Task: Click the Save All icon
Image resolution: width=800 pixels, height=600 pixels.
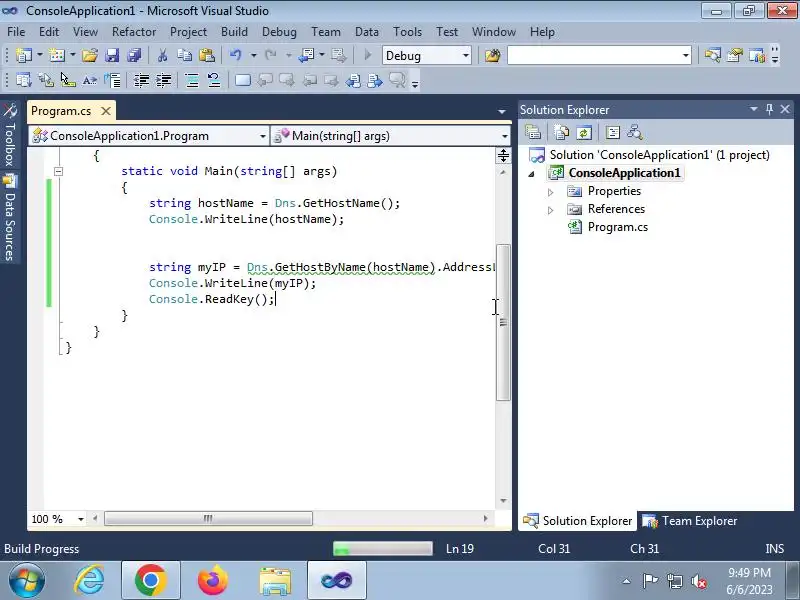Action: pos(134,55)
